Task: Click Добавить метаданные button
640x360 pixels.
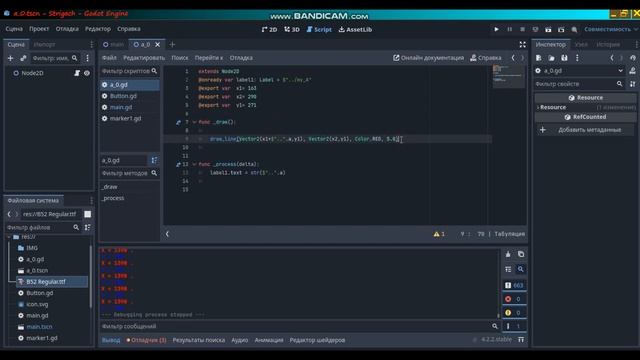Action: 584,130
